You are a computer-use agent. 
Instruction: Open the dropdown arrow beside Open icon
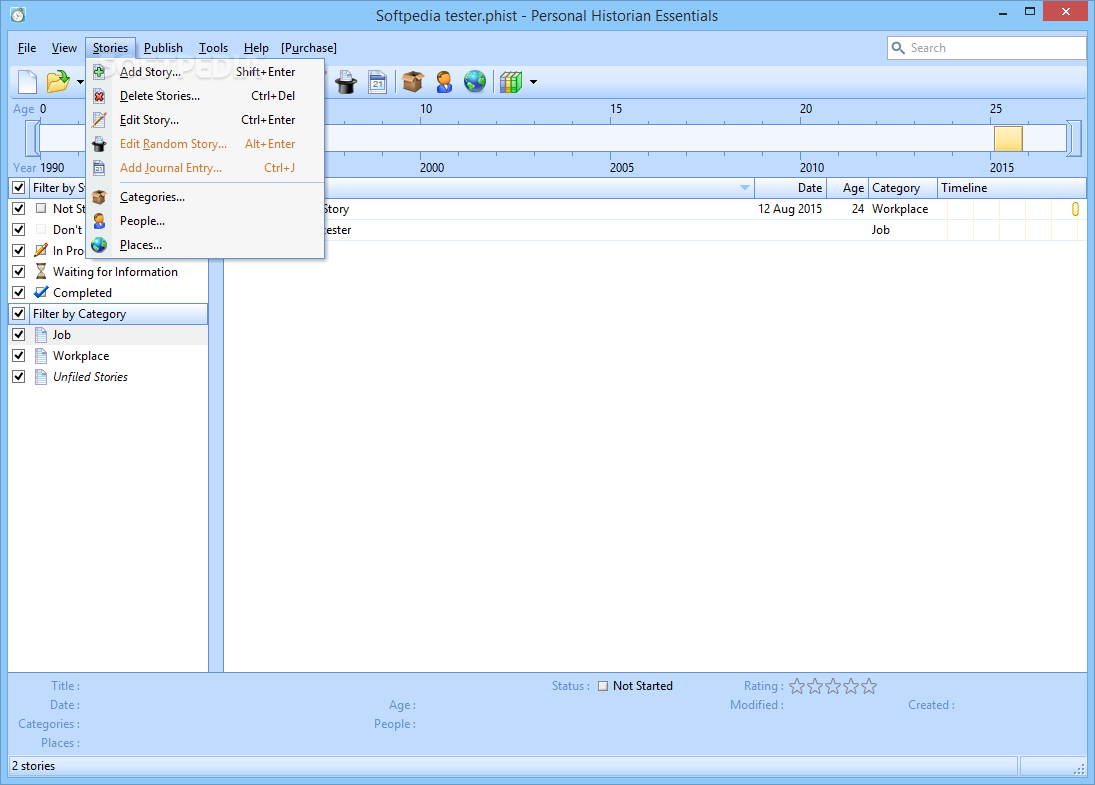click(x=80, y=82)
